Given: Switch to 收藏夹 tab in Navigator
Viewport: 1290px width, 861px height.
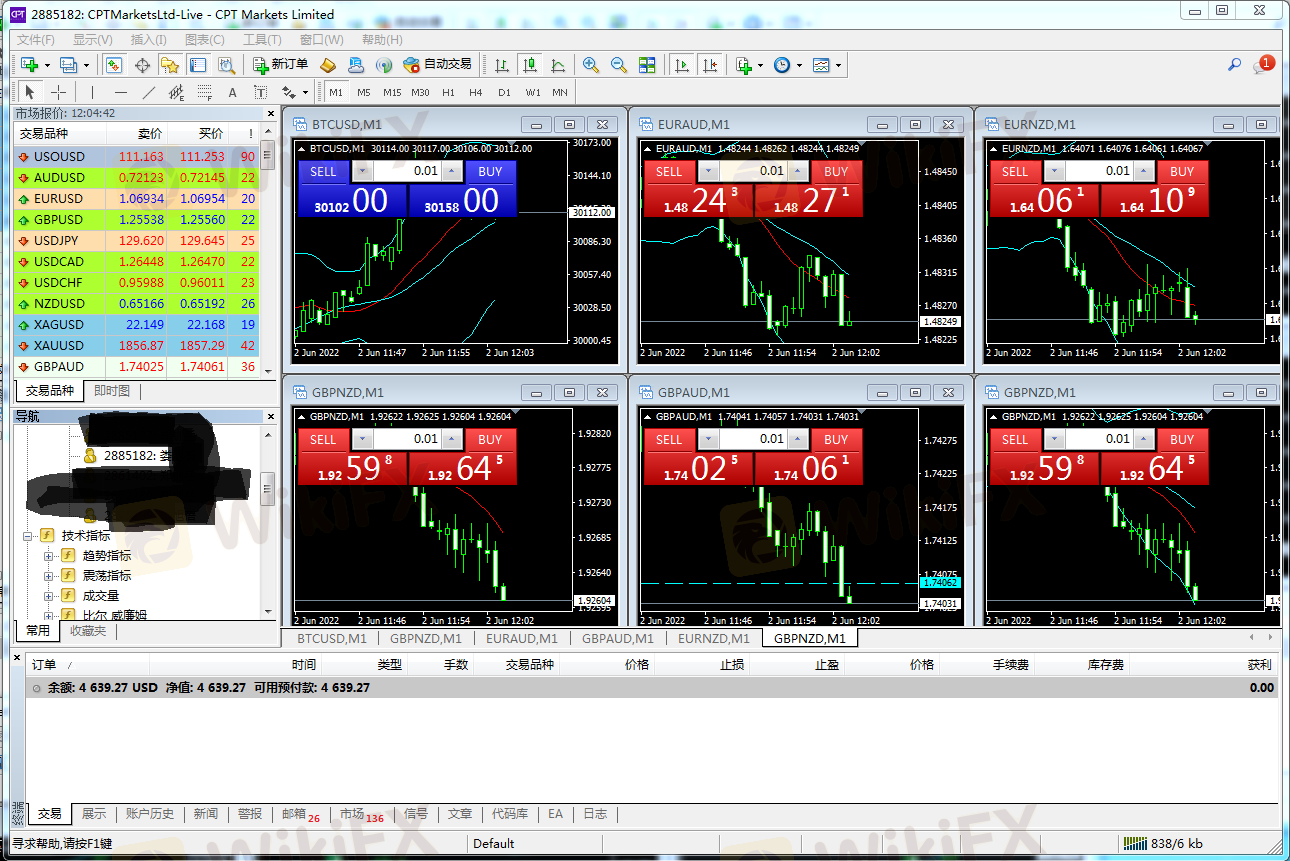Looking at the screenshot, I should click(x=87, y=631).
